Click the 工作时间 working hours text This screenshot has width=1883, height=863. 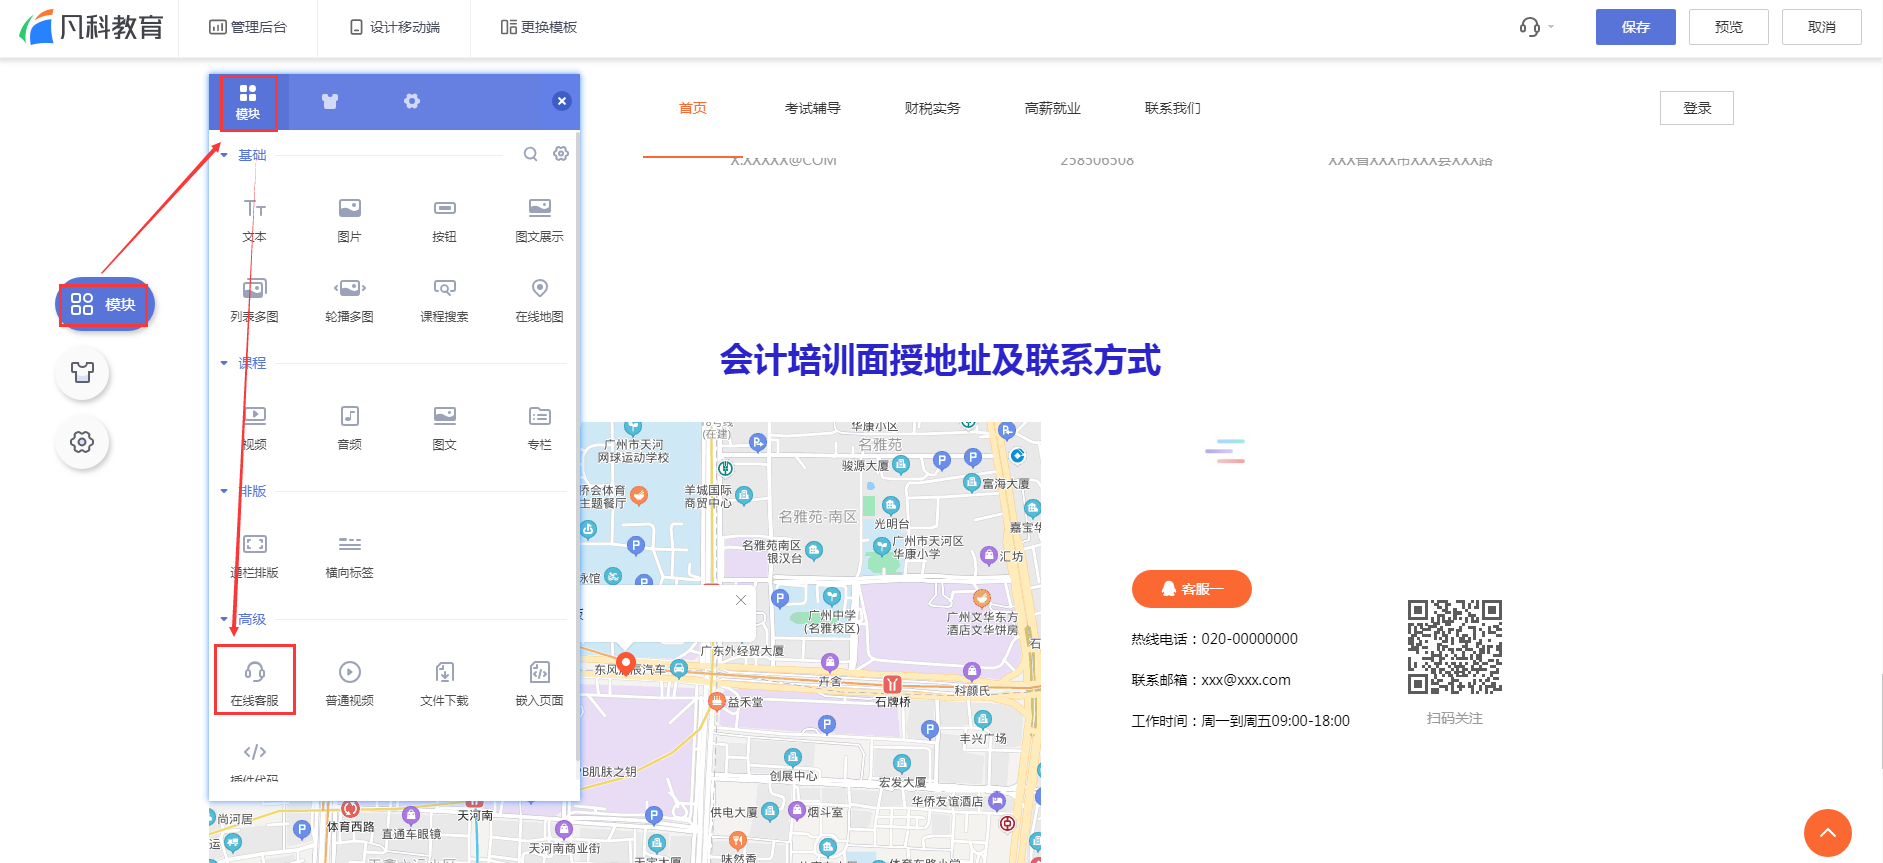pyautogui.click(x=1240, y=721)
